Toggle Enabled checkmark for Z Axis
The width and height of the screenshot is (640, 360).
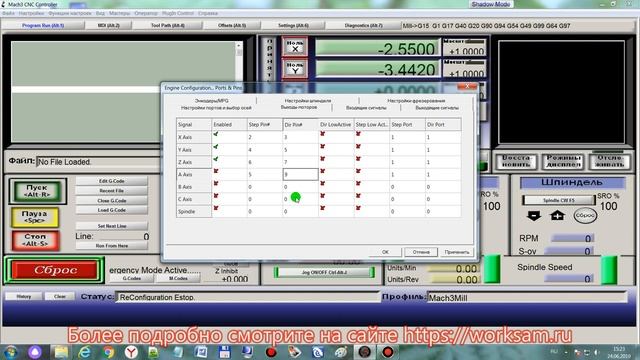(216, 159)
